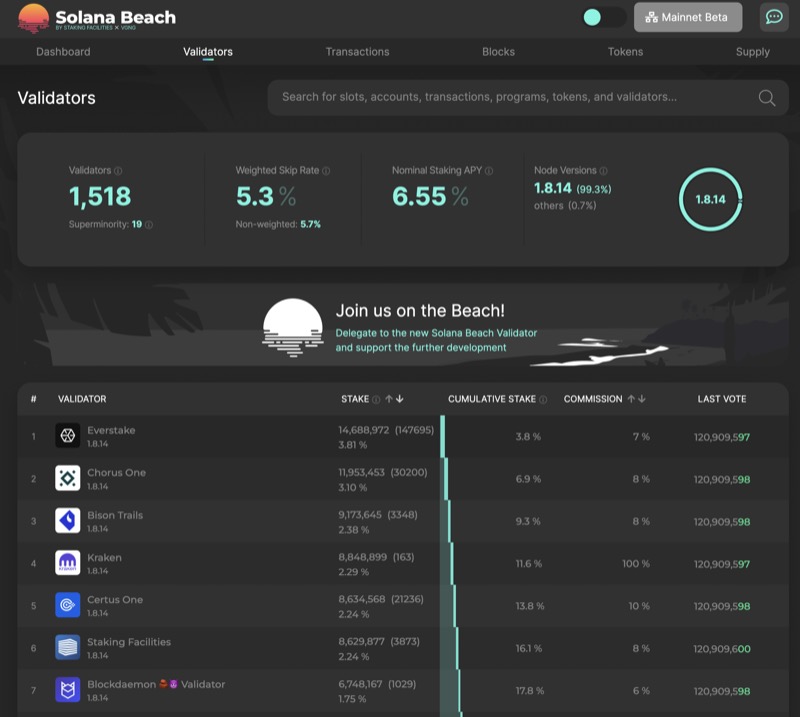Click Bison Trails cumulative stake 9.3 %
This screenshot has width=800, height=717.
point(528,522)
